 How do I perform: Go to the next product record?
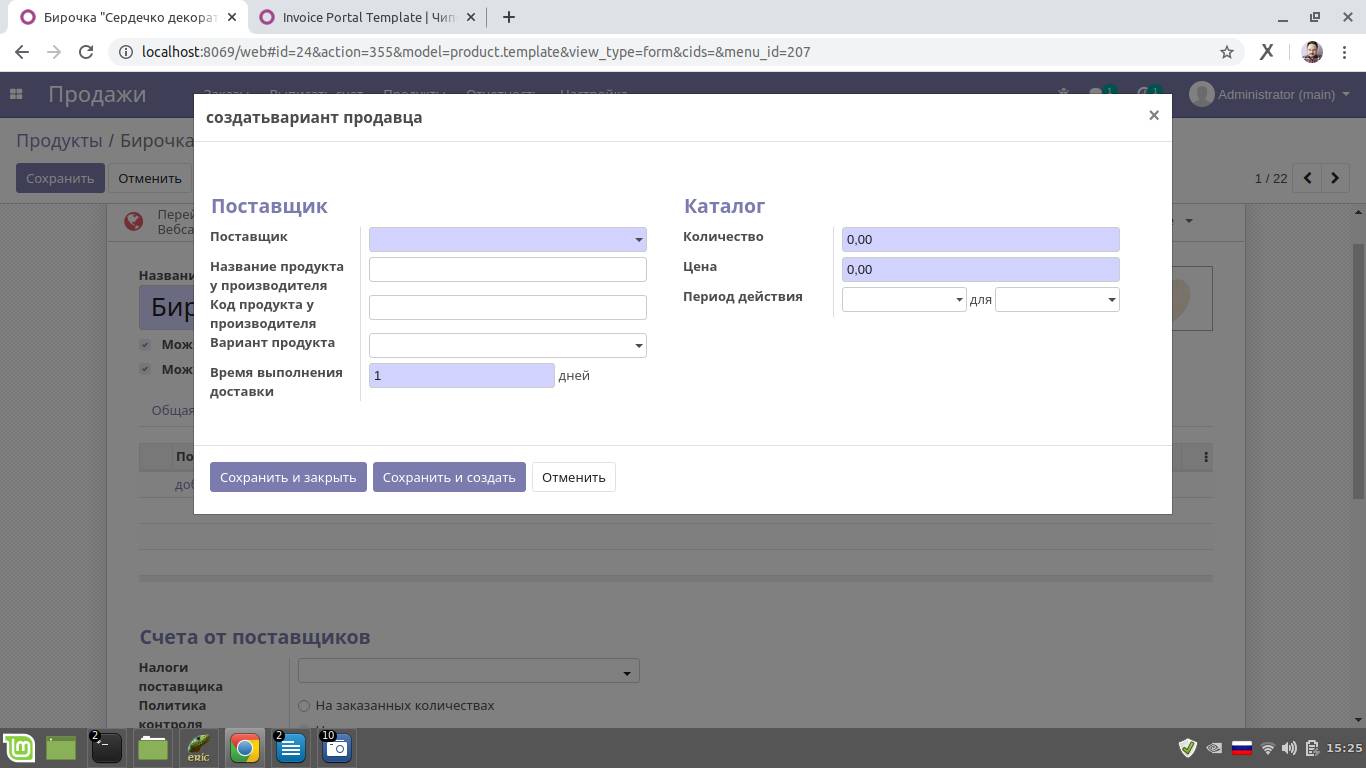[x=1334, y=178]
